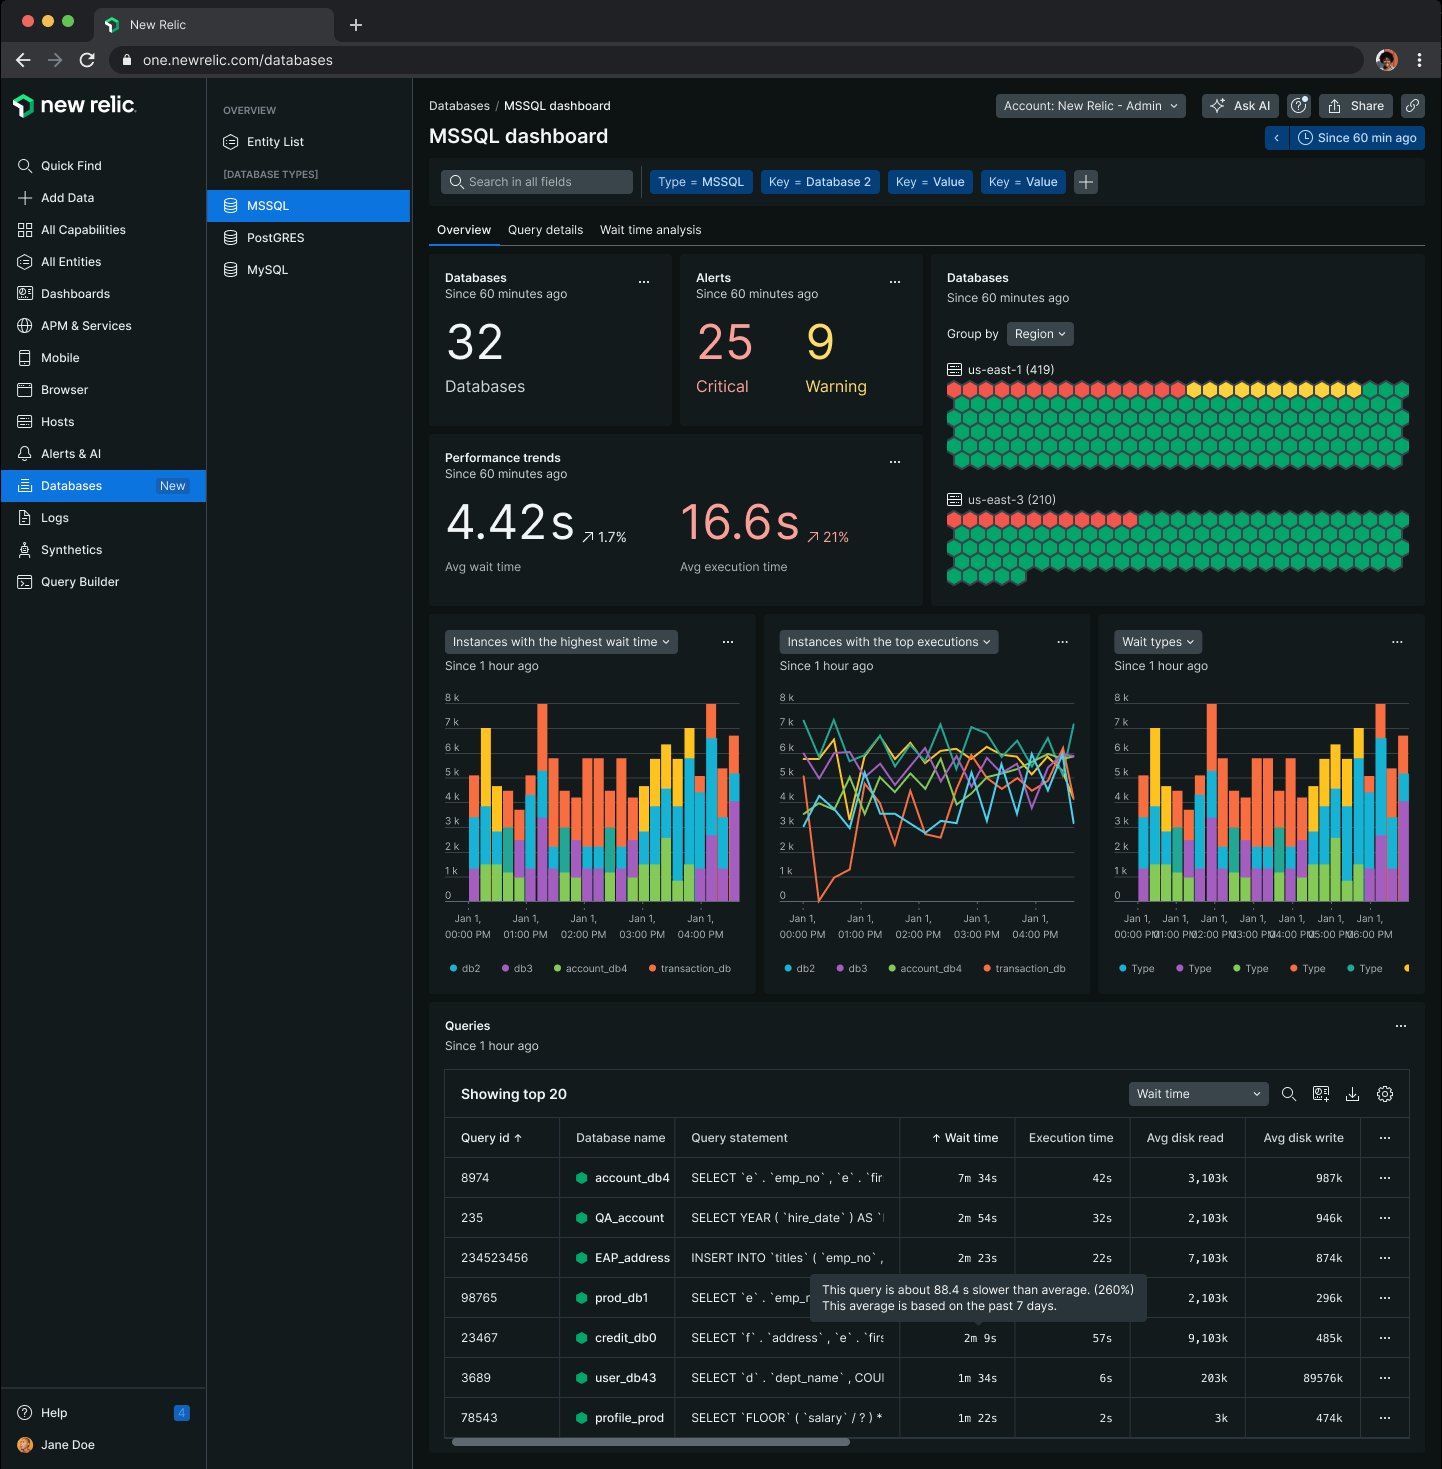Open Instances with the top executions dropdown

point(889,642)
